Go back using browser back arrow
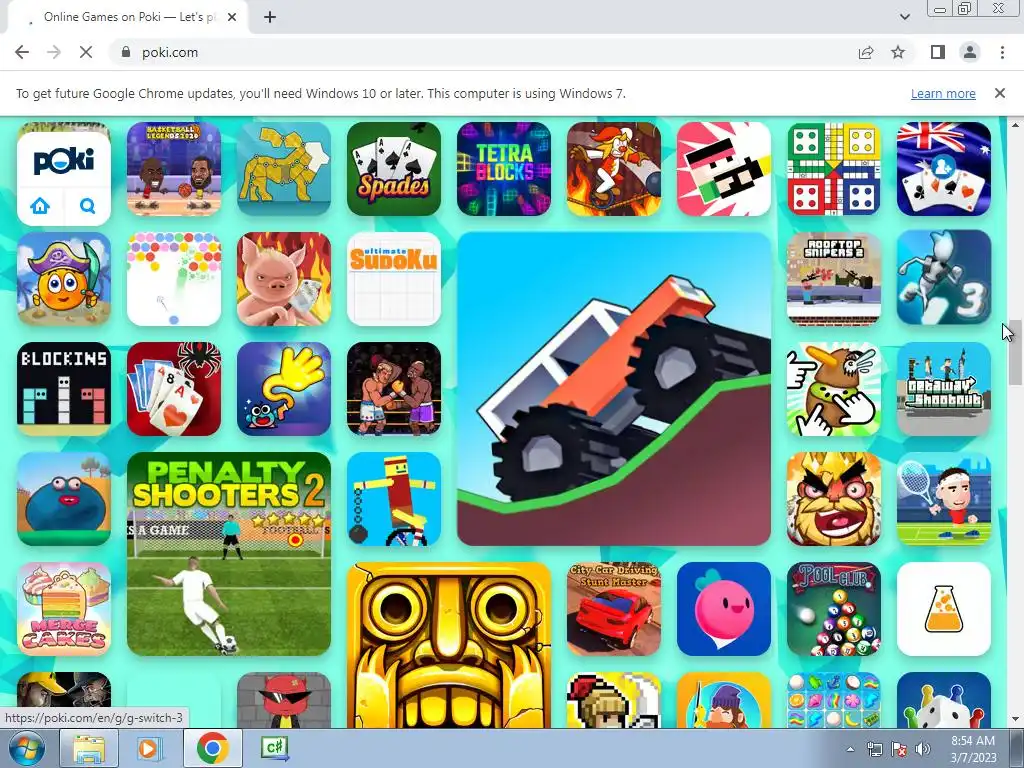Image resolution: width=1024 pixels, height=768 pixels. [x=22, y=52]
